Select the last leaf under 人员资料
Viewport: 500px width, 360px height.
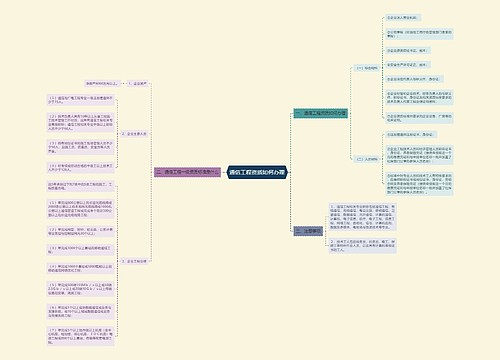419,183
